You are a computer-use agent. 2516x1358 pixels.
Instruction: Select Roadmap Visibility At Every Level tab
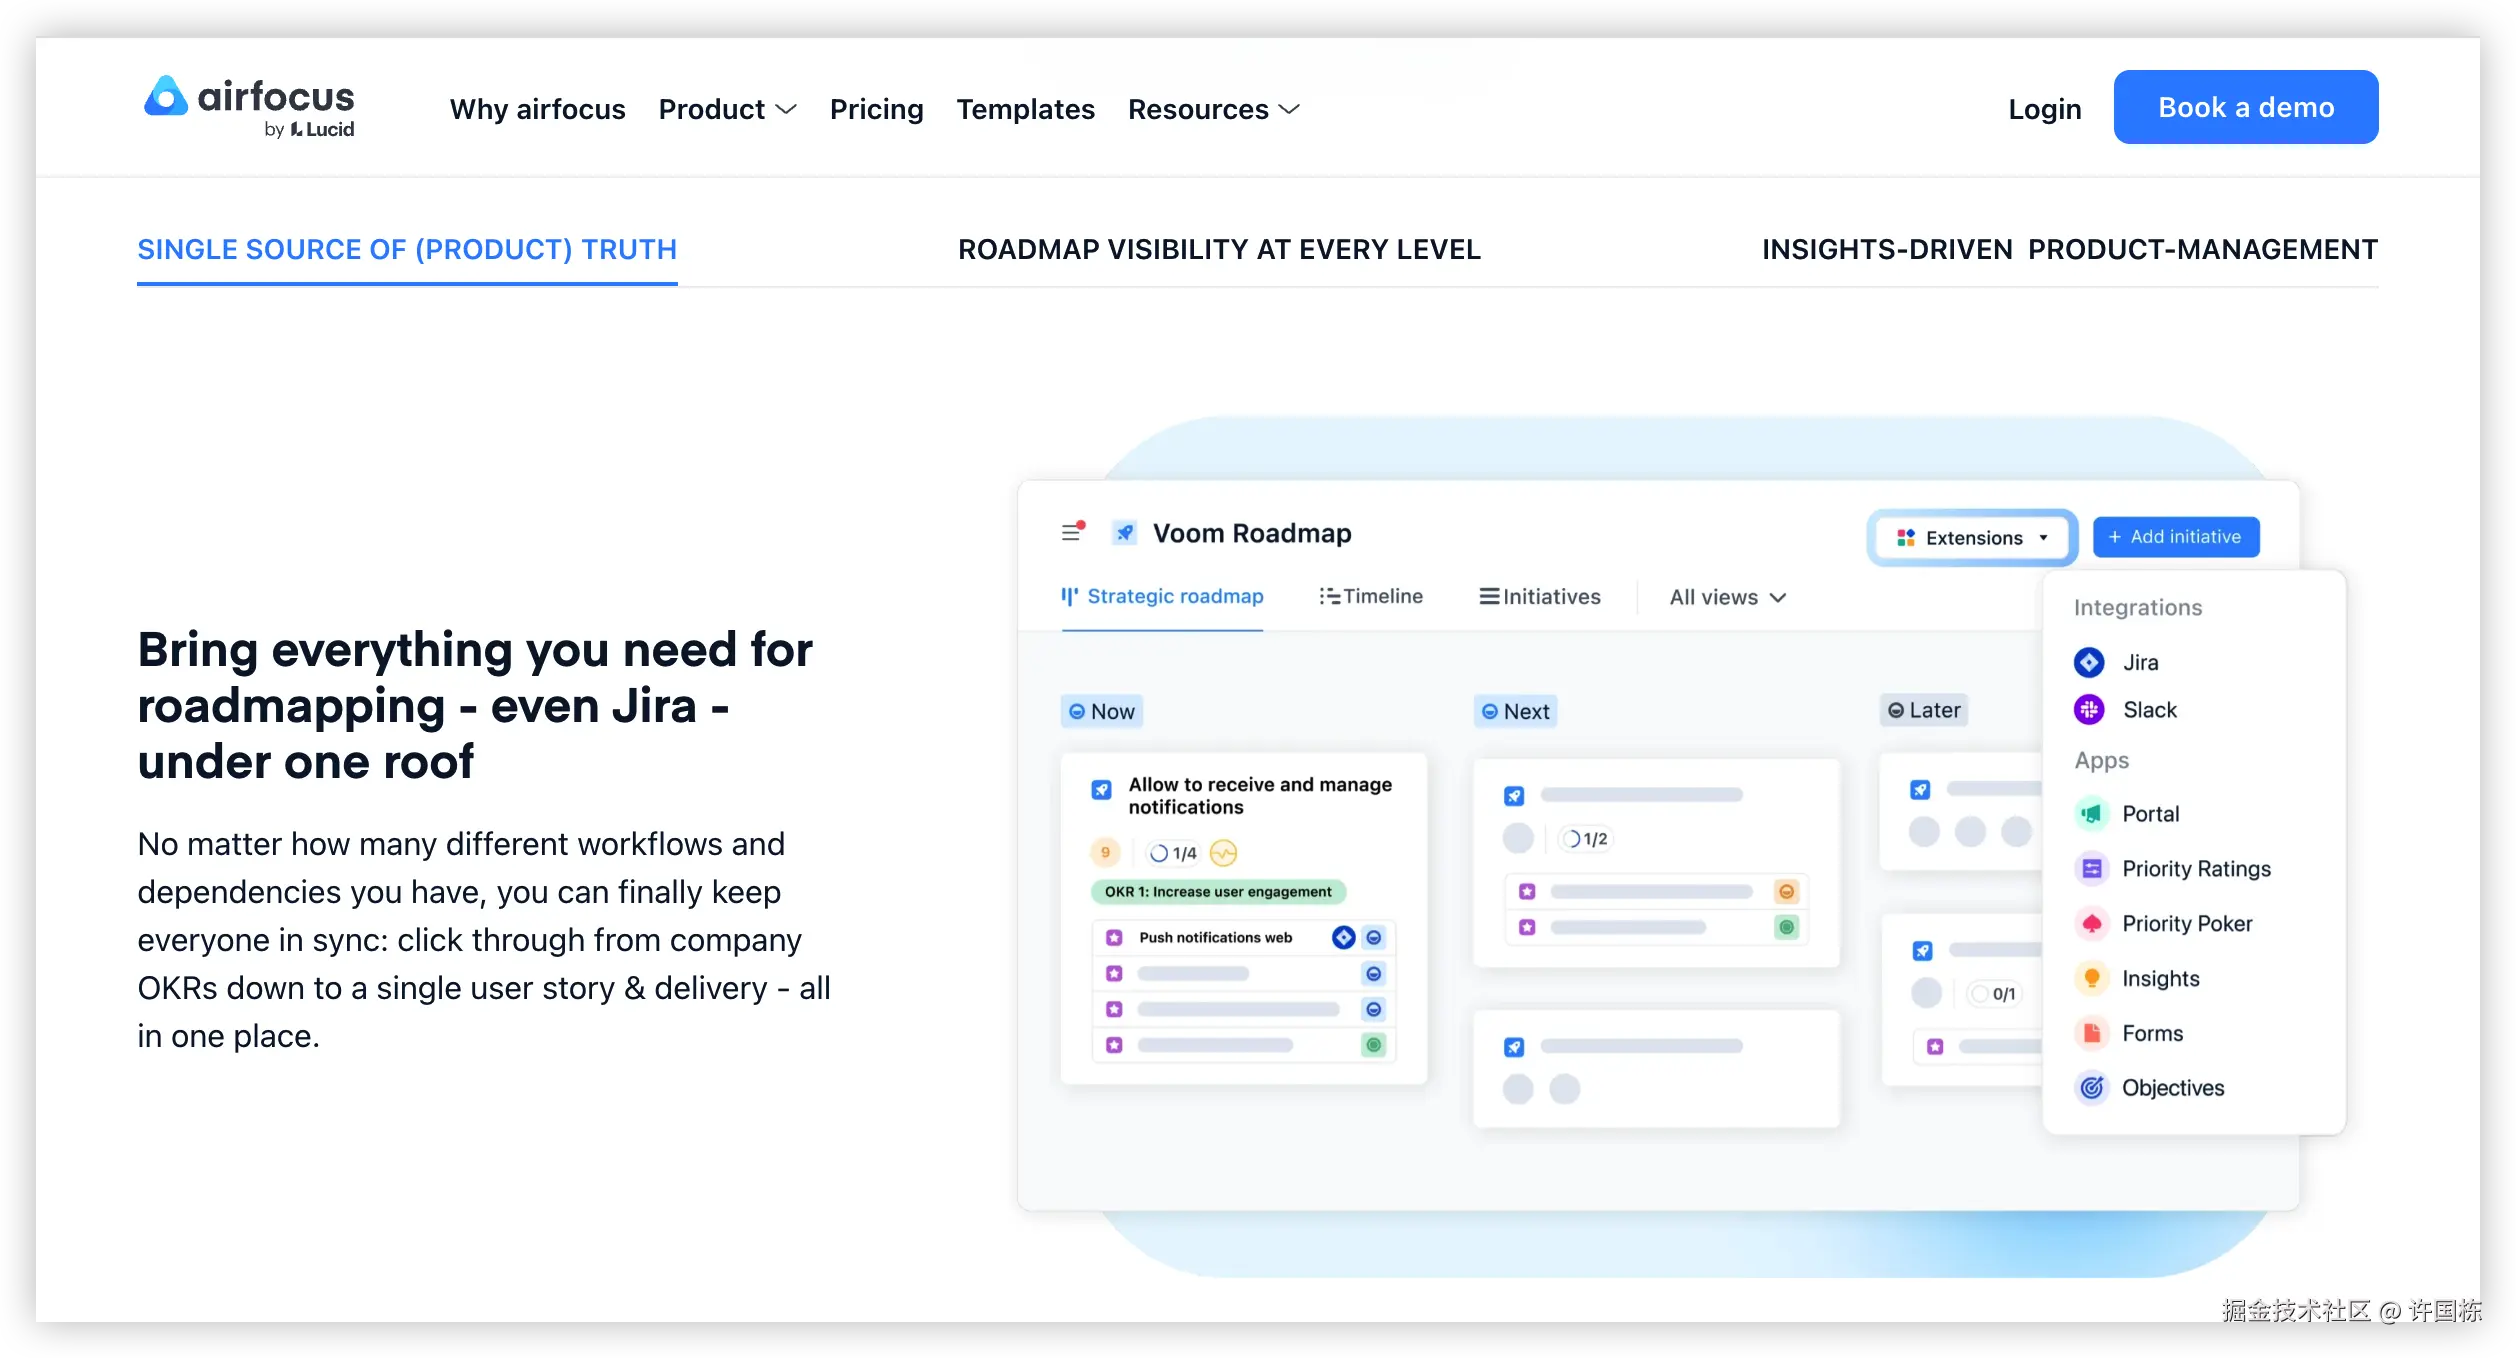pyautogui.click(x=1219, y=250)
